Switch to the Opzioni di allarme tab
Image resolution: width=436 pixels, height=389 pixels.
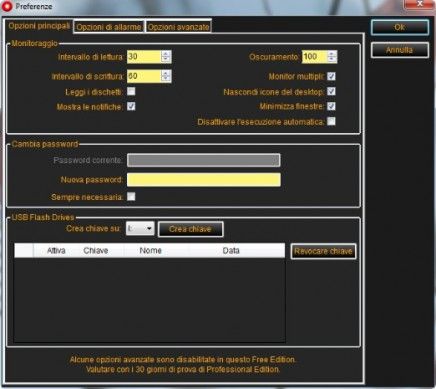click(109, 27)
